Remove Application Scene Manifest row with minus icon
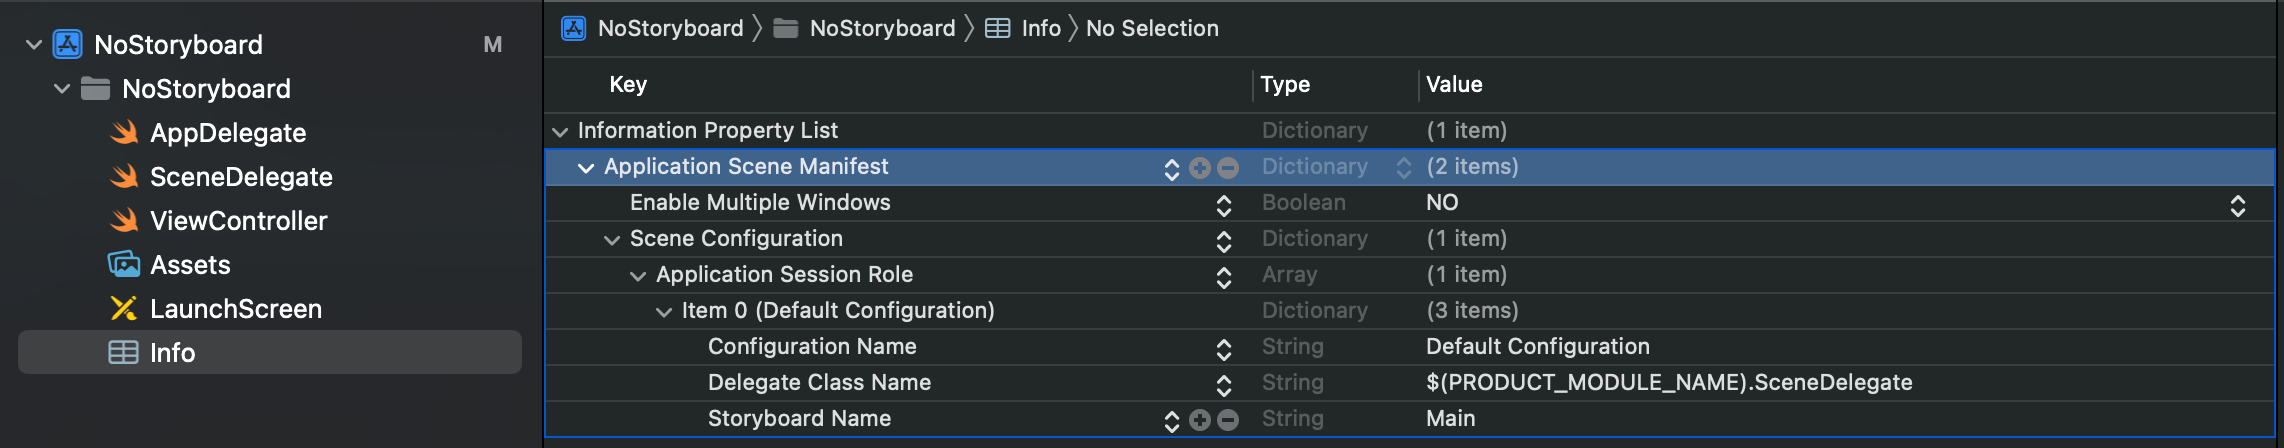Image resolution: width=2284 pixels, height=448 pixels. (1228, 169)
